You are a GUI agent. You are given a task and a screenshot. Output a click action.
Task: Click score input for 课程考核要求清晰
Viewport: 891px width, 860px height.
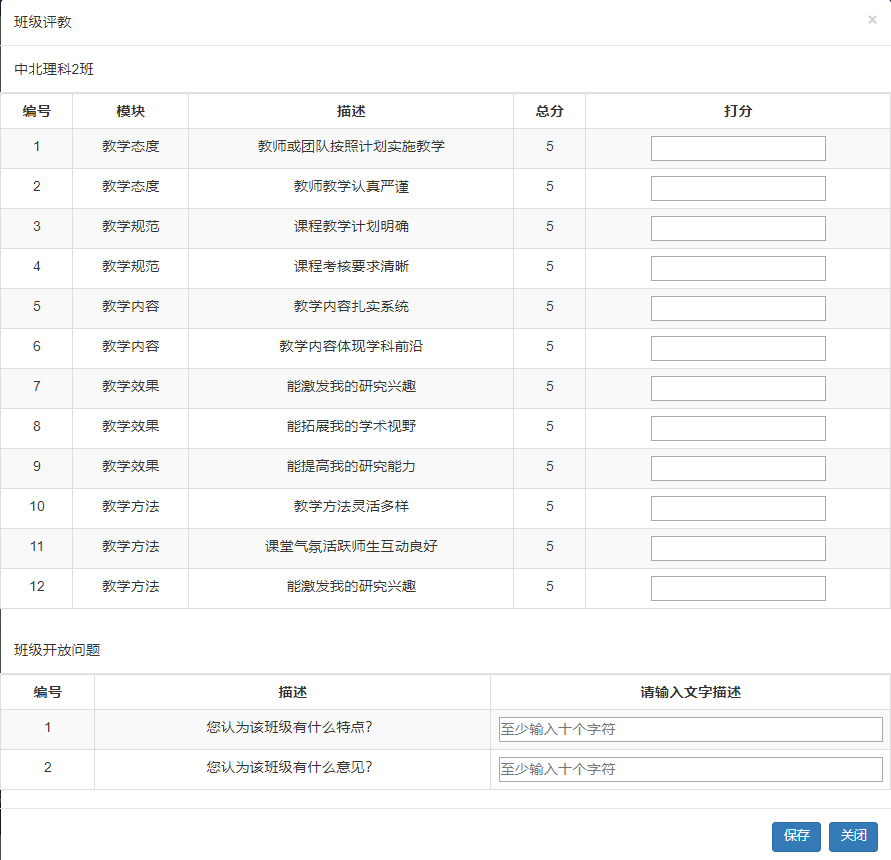coord(738,268)
